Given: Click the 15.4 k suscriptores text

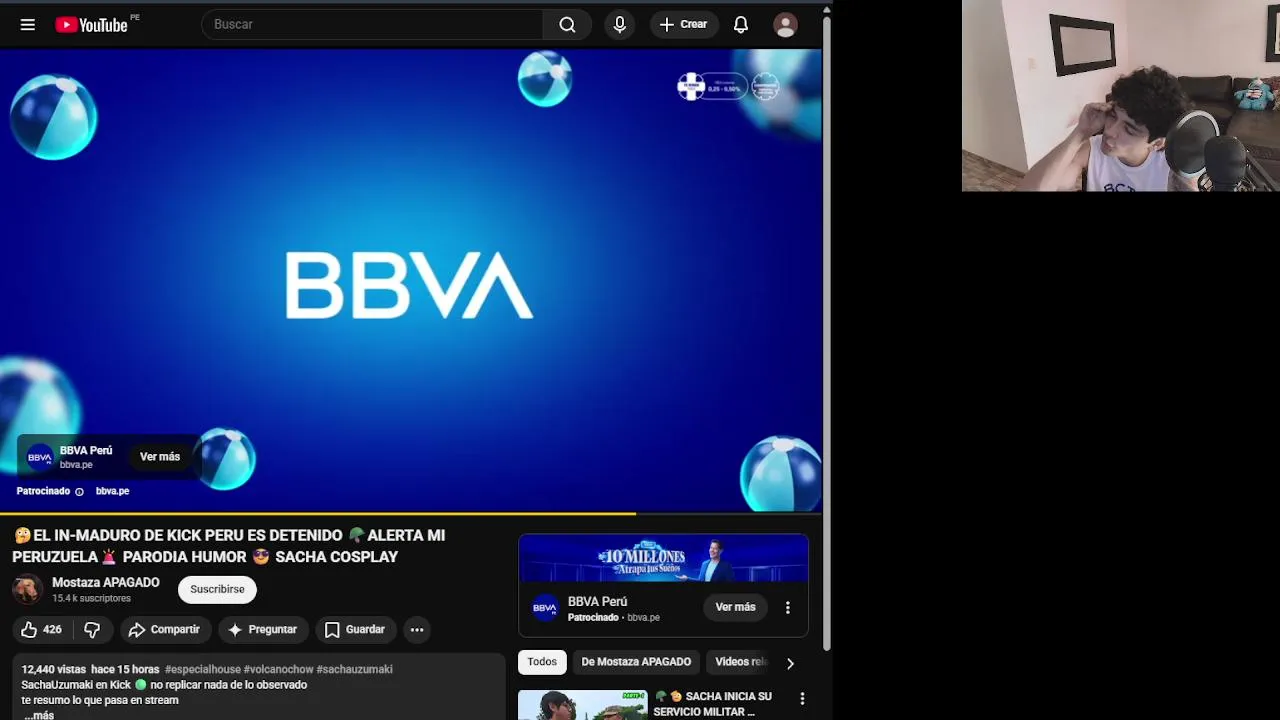Looking at the screenshot, I should pyautogui.click(x=91, y=599).
